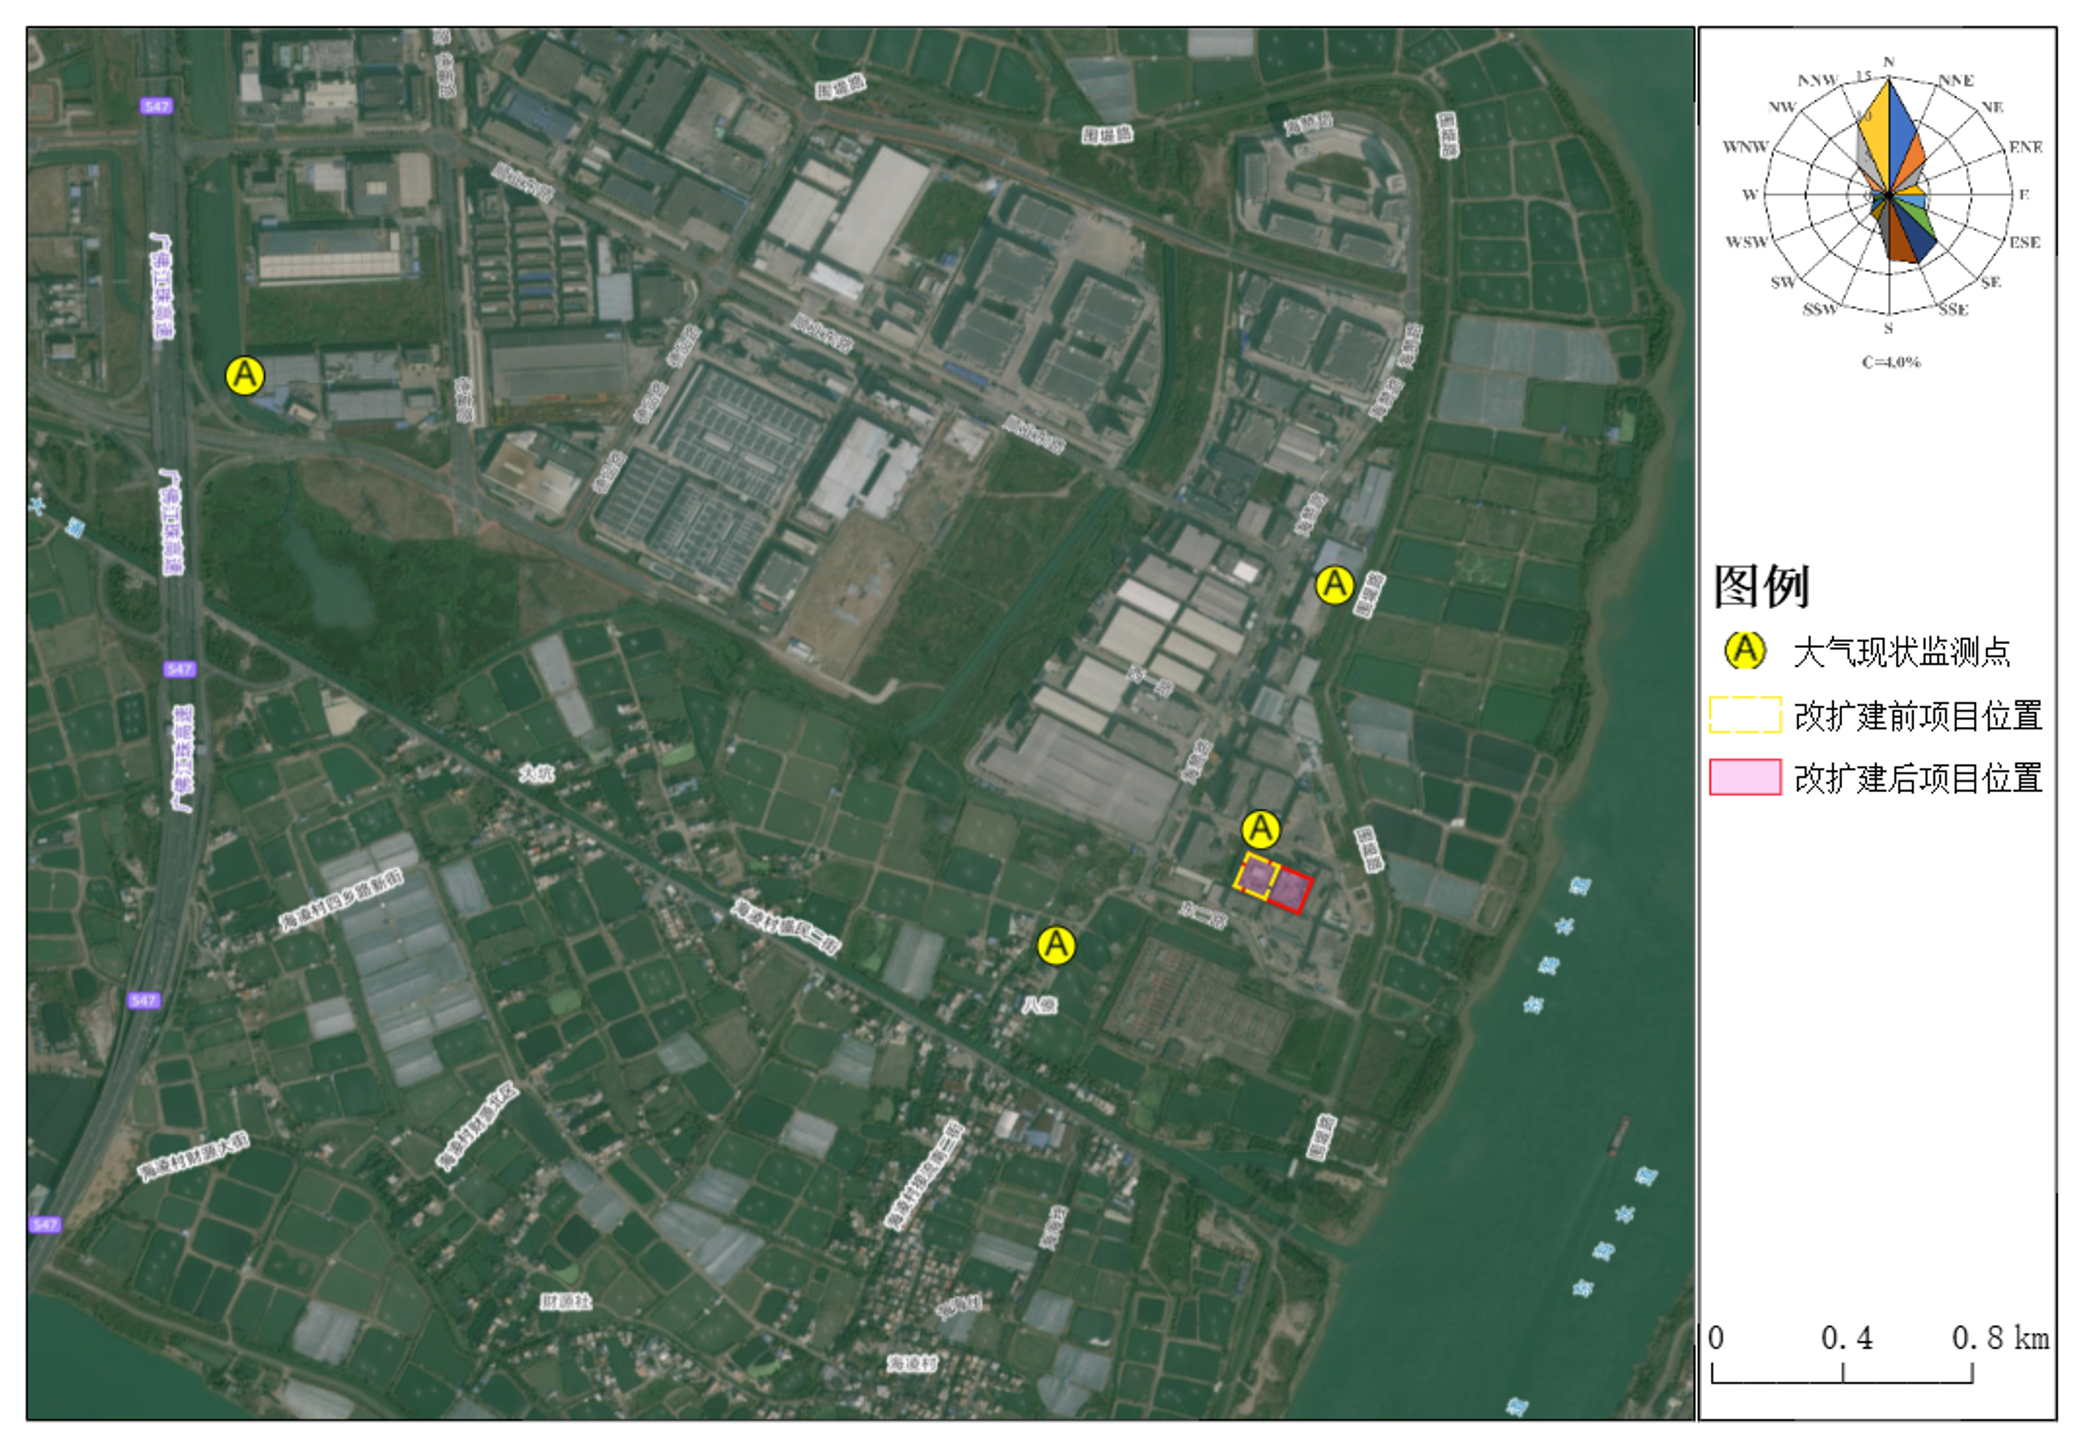Click the 财源社 place label

pos(565,1301)
